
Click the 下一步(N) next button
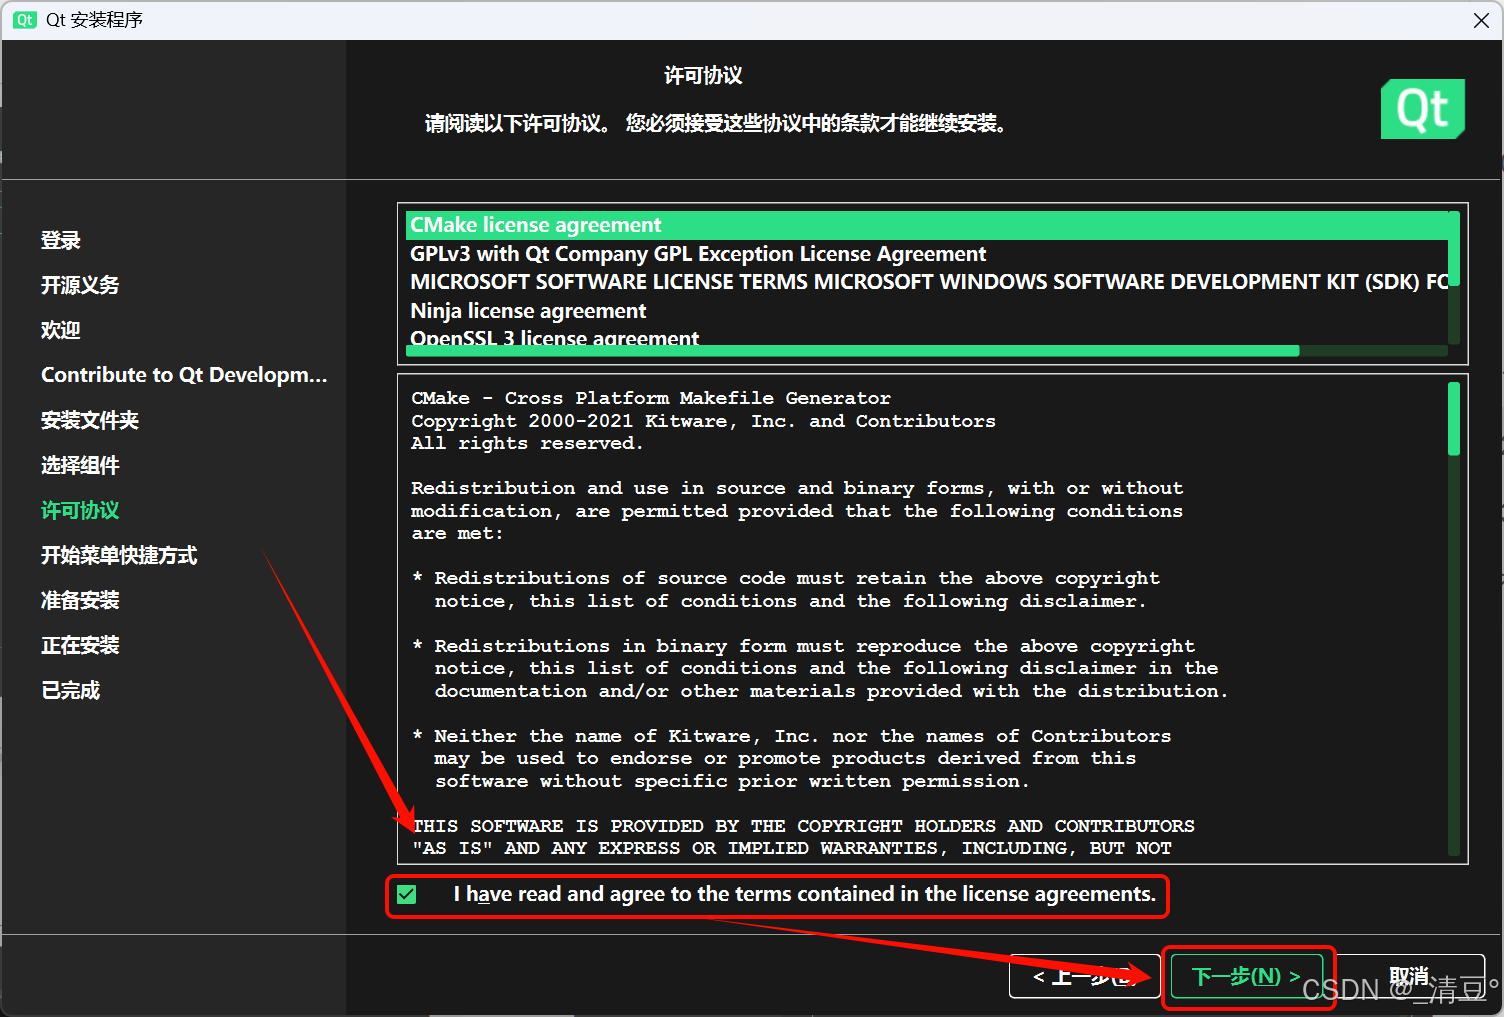coord(1246,976)
